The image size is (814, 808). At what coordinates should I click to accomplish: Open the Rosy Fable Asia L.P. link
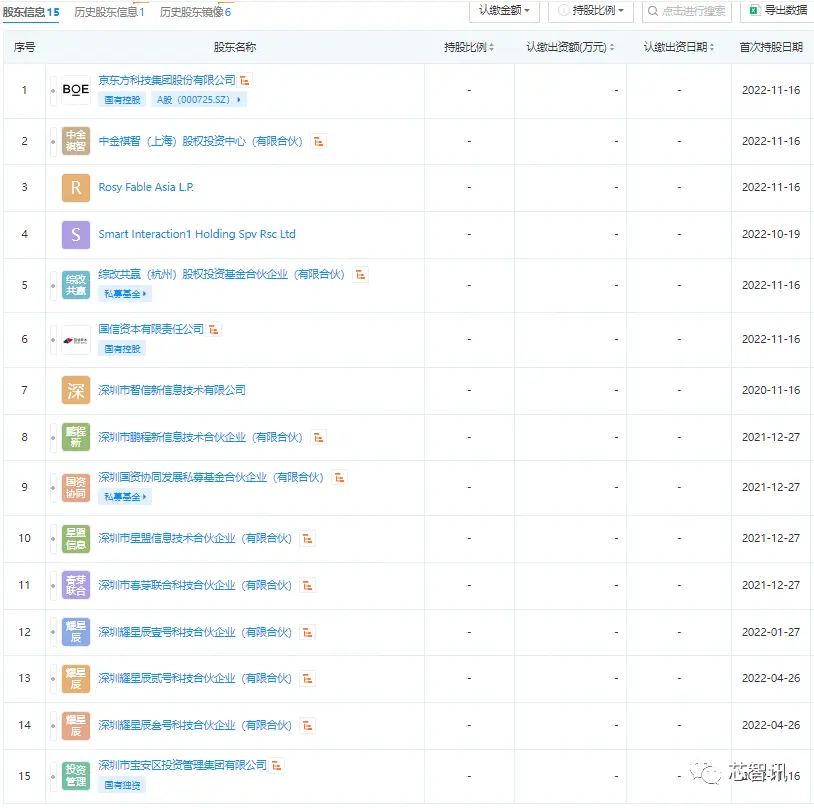pyautogui.click(x=146, y=187)
